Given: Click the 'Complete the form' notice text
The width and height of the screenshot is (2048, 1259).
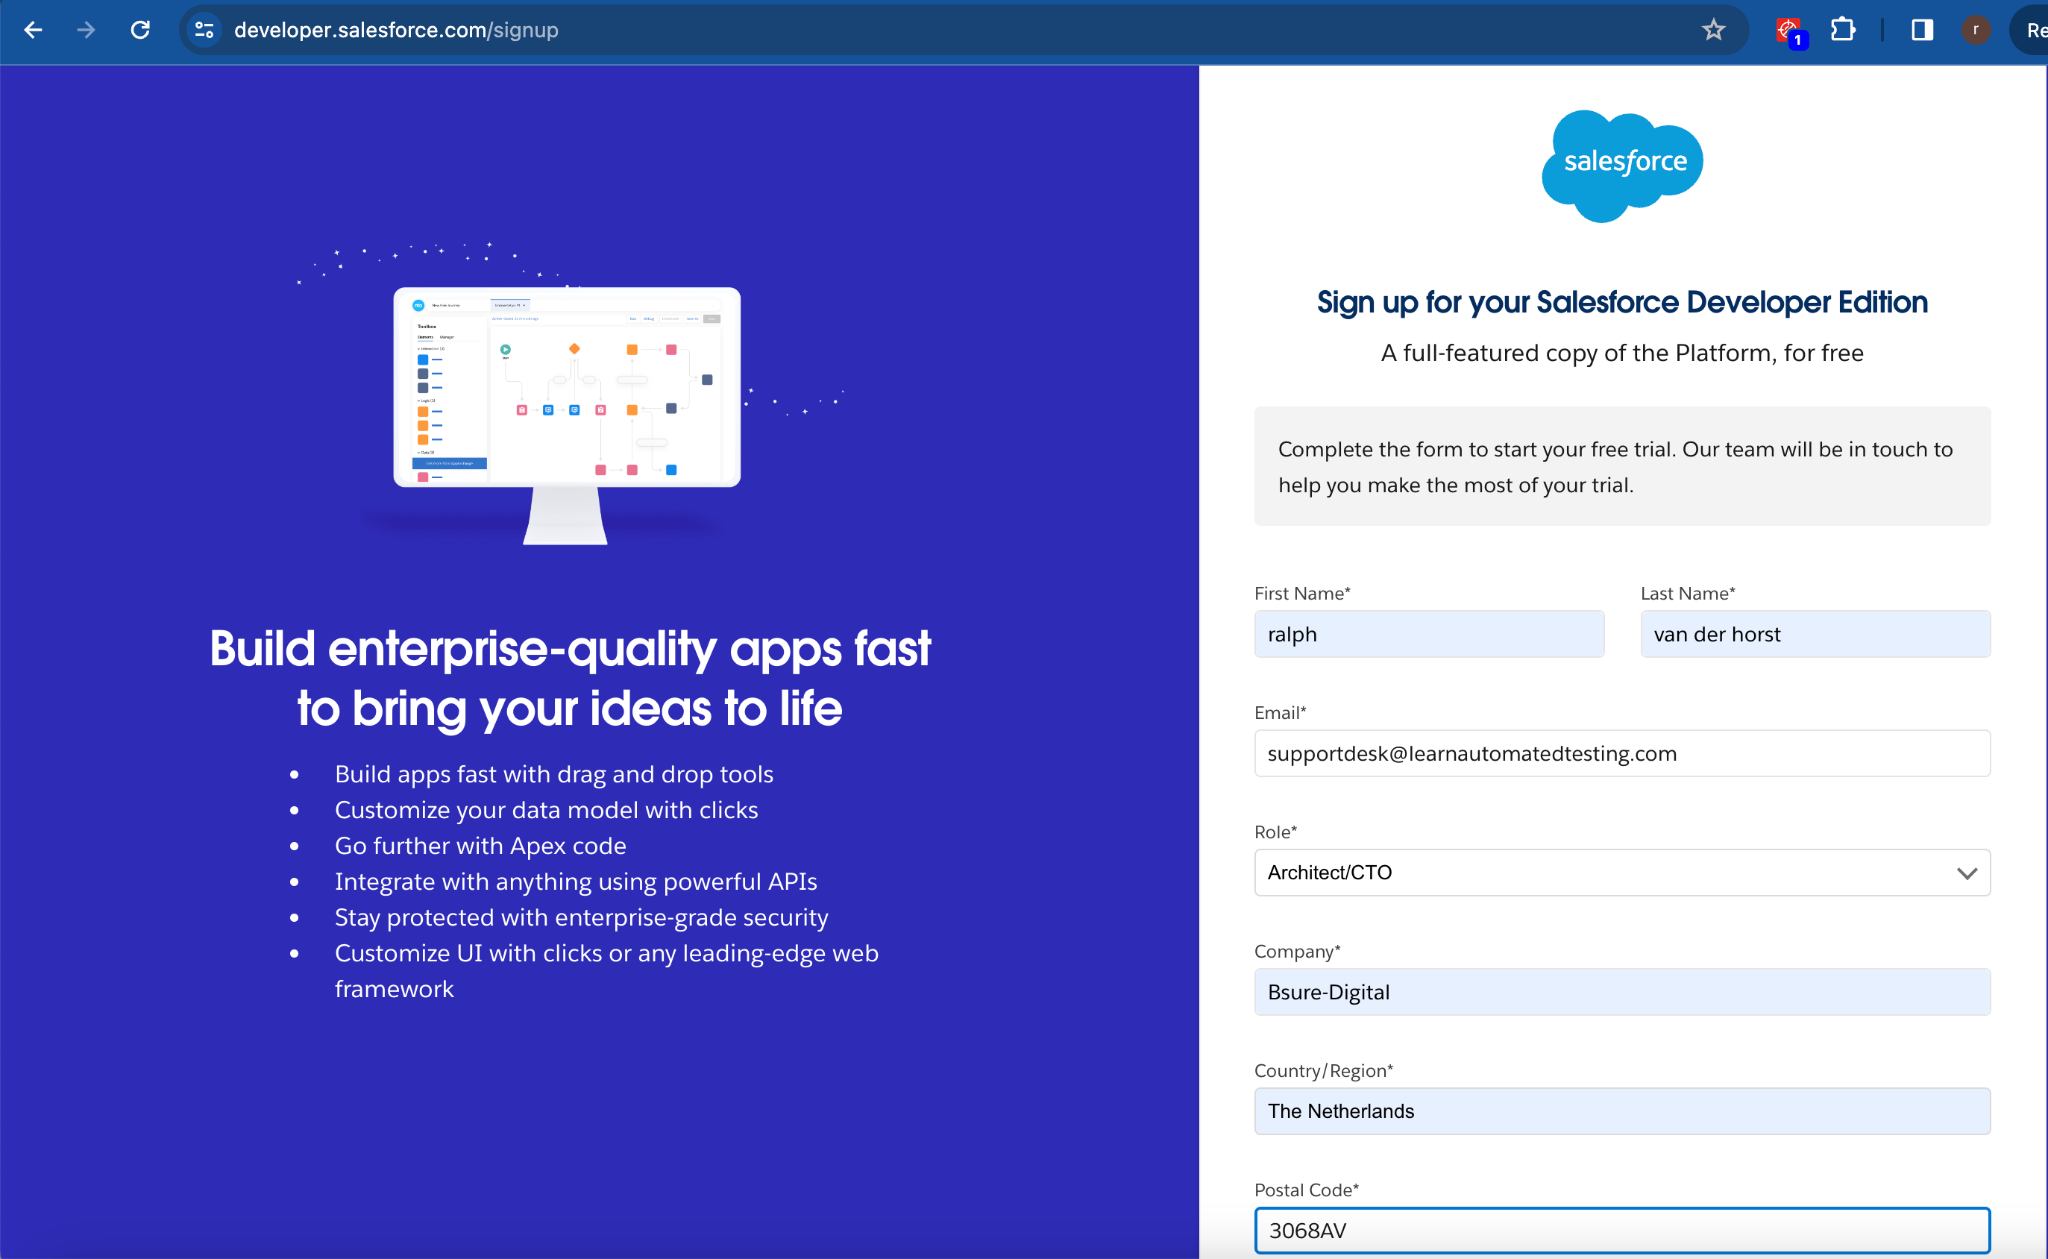Looking at the screenshot, I should pos(1615,467).
